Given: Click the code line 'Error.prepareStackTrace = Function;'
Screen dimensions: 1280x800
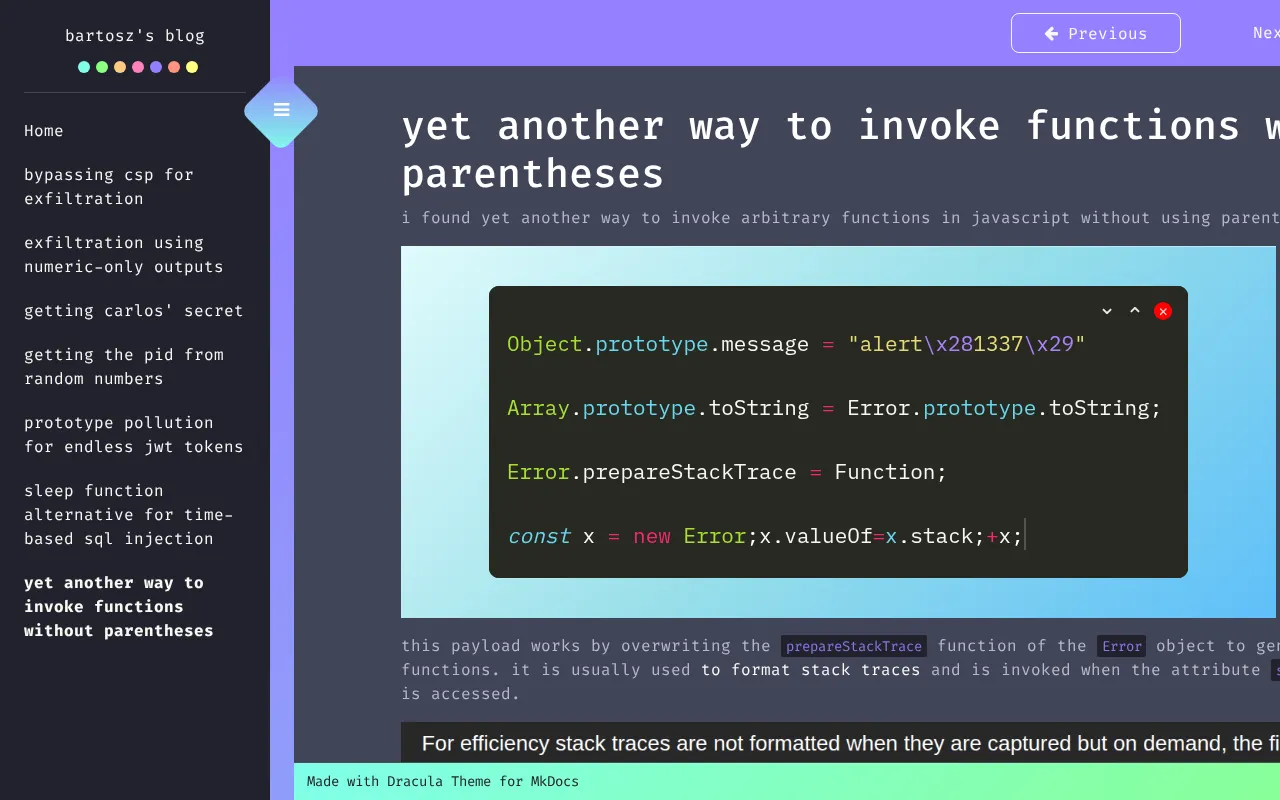Looking at the screenshot, I should [x=727, y=472].
